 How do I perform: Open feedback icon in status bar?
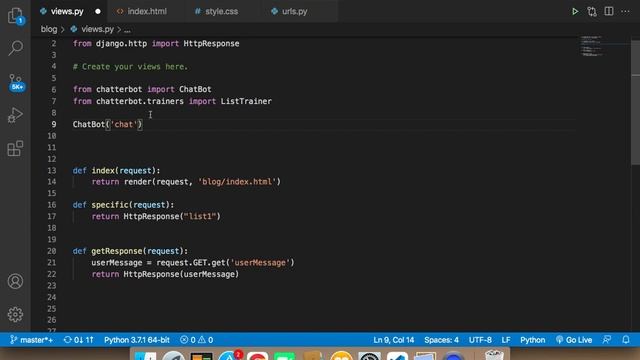(x=607, y=340)
